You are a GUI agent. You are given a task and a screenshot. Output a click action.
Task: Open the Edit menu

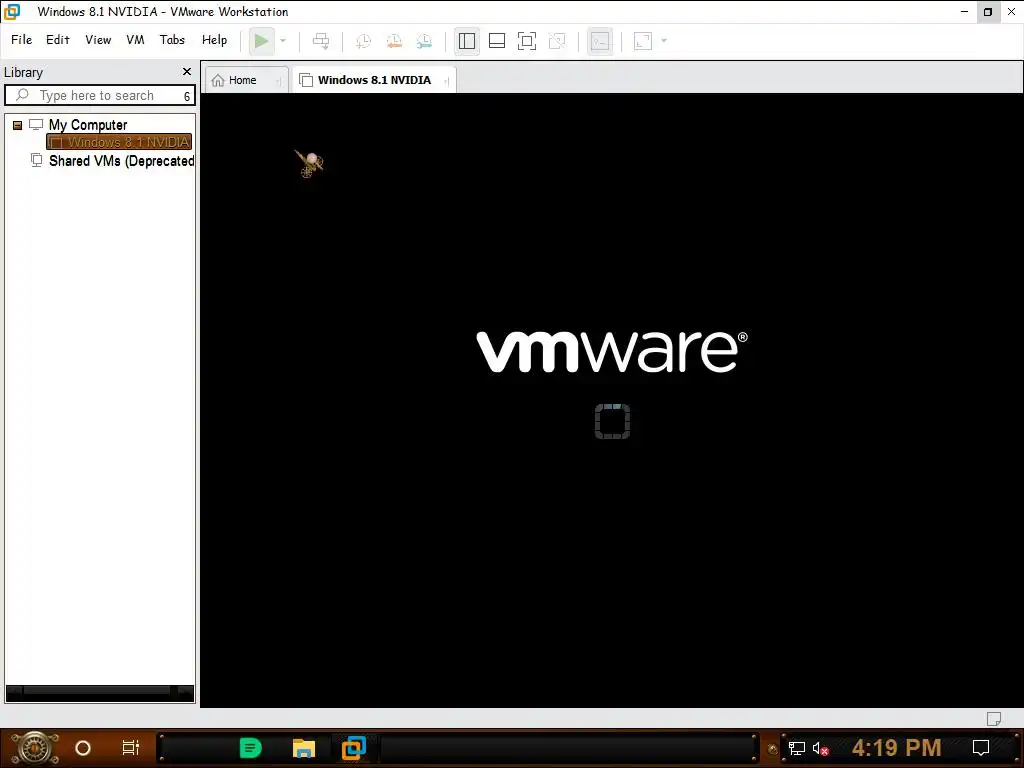pos(57,40)
